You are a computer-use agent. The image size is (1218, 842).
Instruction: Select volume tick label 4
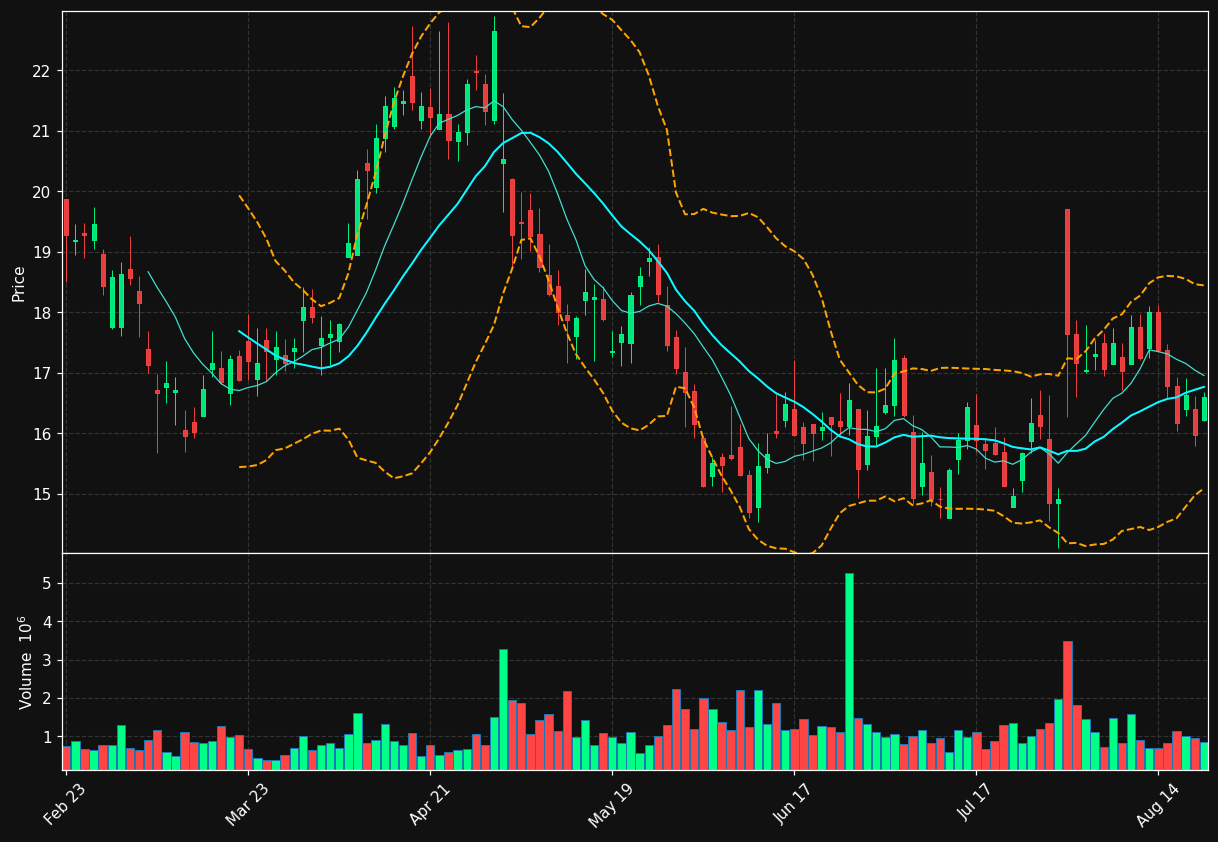[x=46, y=622]
